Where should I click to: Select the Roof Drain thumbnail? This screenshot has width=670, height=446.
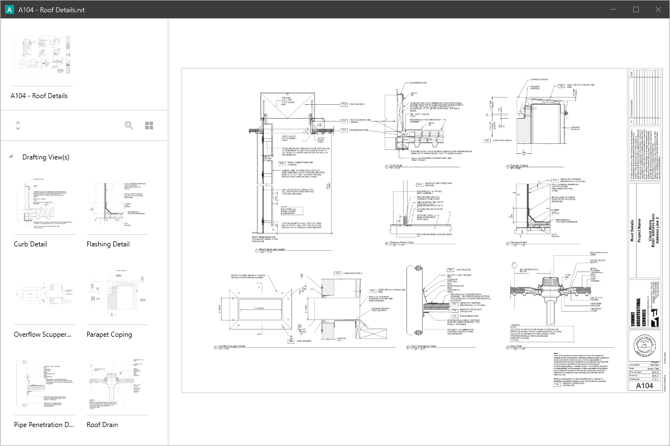coord(118,388)
